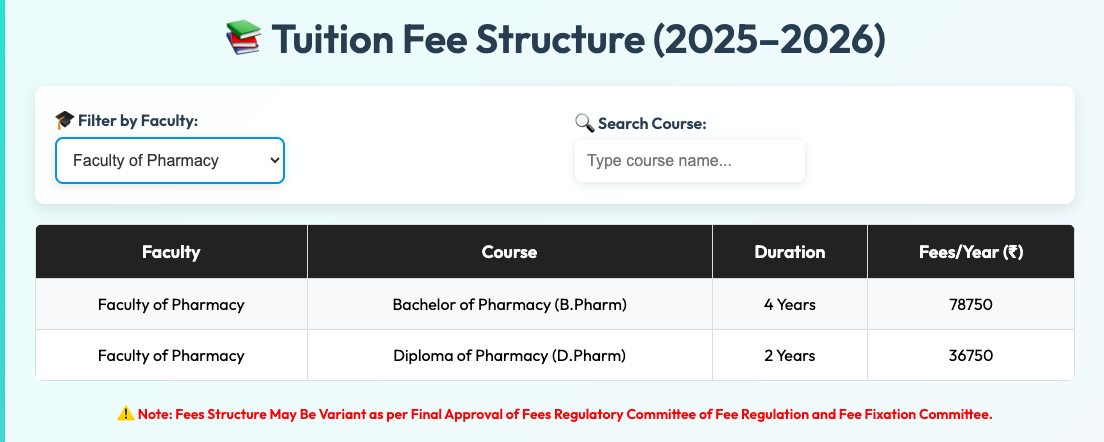Click the Search Course label
The height and width of the screenshot is (442, 1104).
(x=652, y=124)
